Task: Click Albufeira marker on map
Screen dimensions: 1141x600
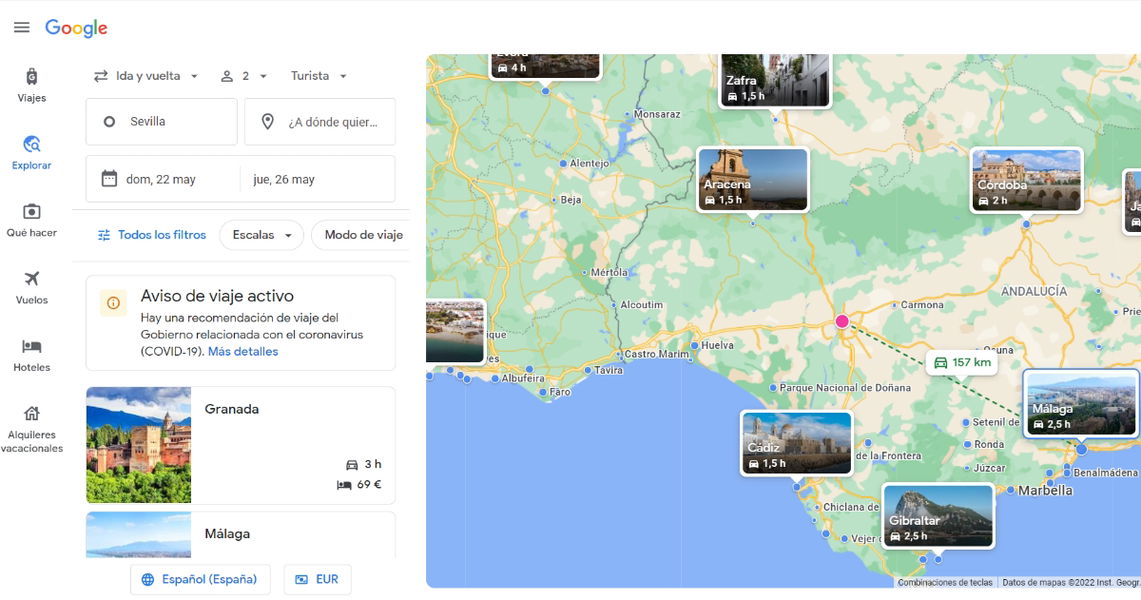Action: 495,378
